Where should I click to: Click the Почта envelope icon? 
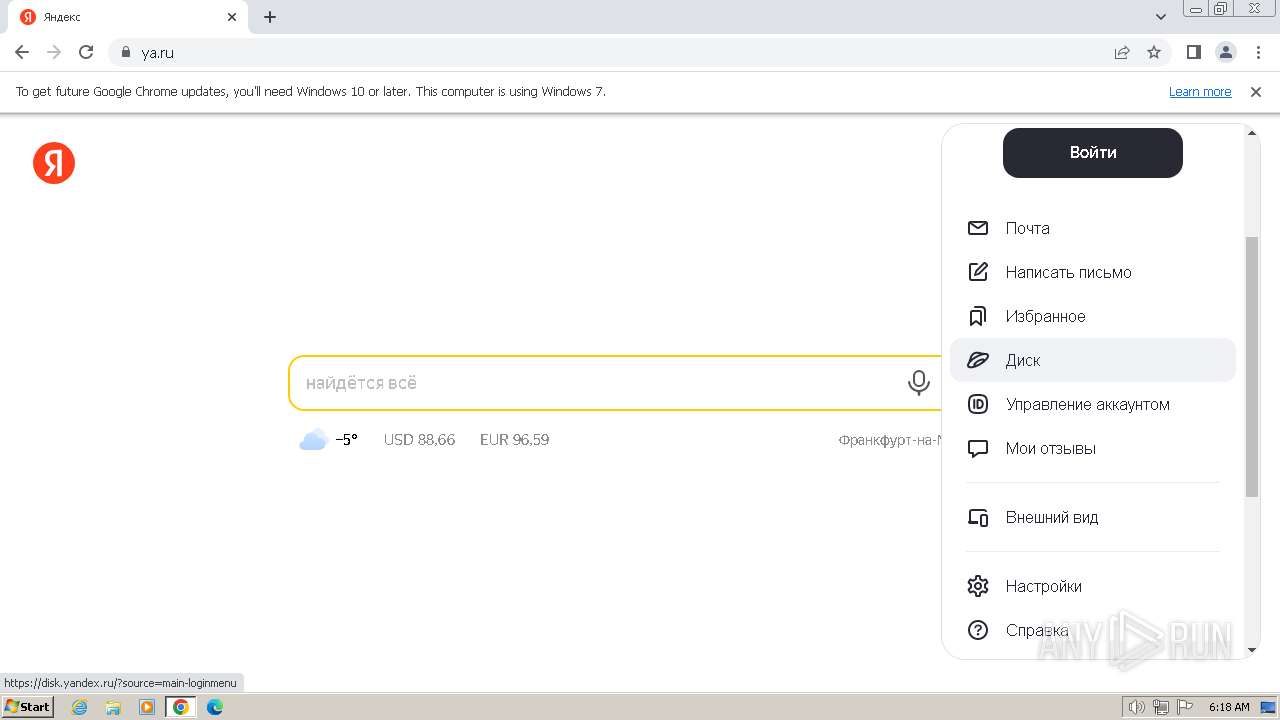978,228
